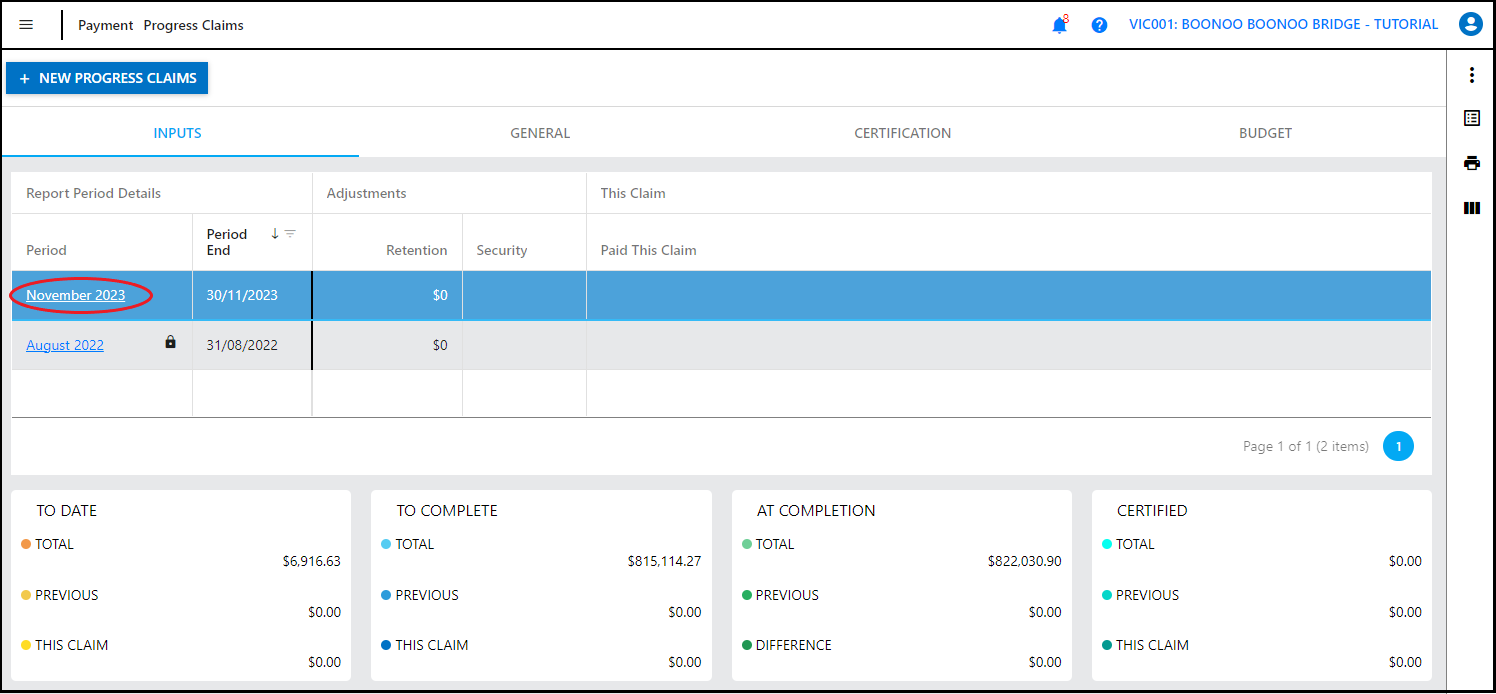This screenshot has width=1496, height=694.
Task: Click the This Claim group header
Action: tap(1009, 193)
